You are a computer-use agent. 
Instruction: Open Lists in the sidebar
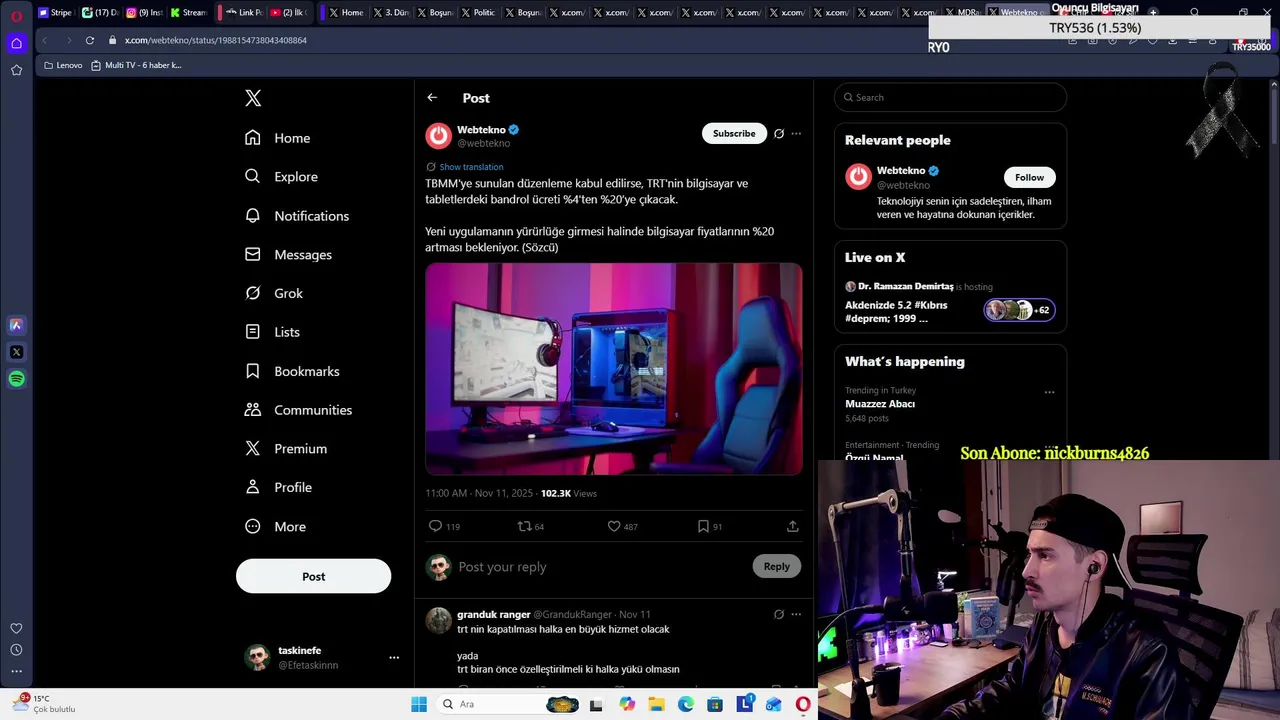[x=272, y=332]
